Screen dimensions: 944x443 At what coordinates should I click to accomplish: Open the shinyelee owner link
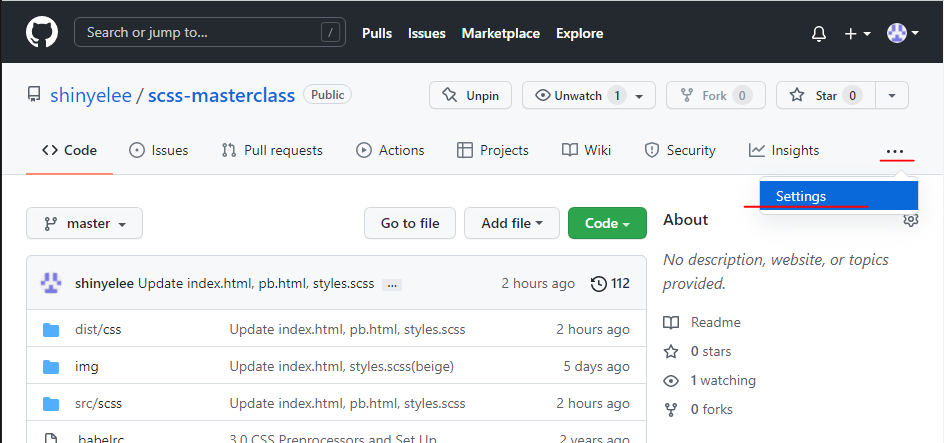click(x=91, y=95)
